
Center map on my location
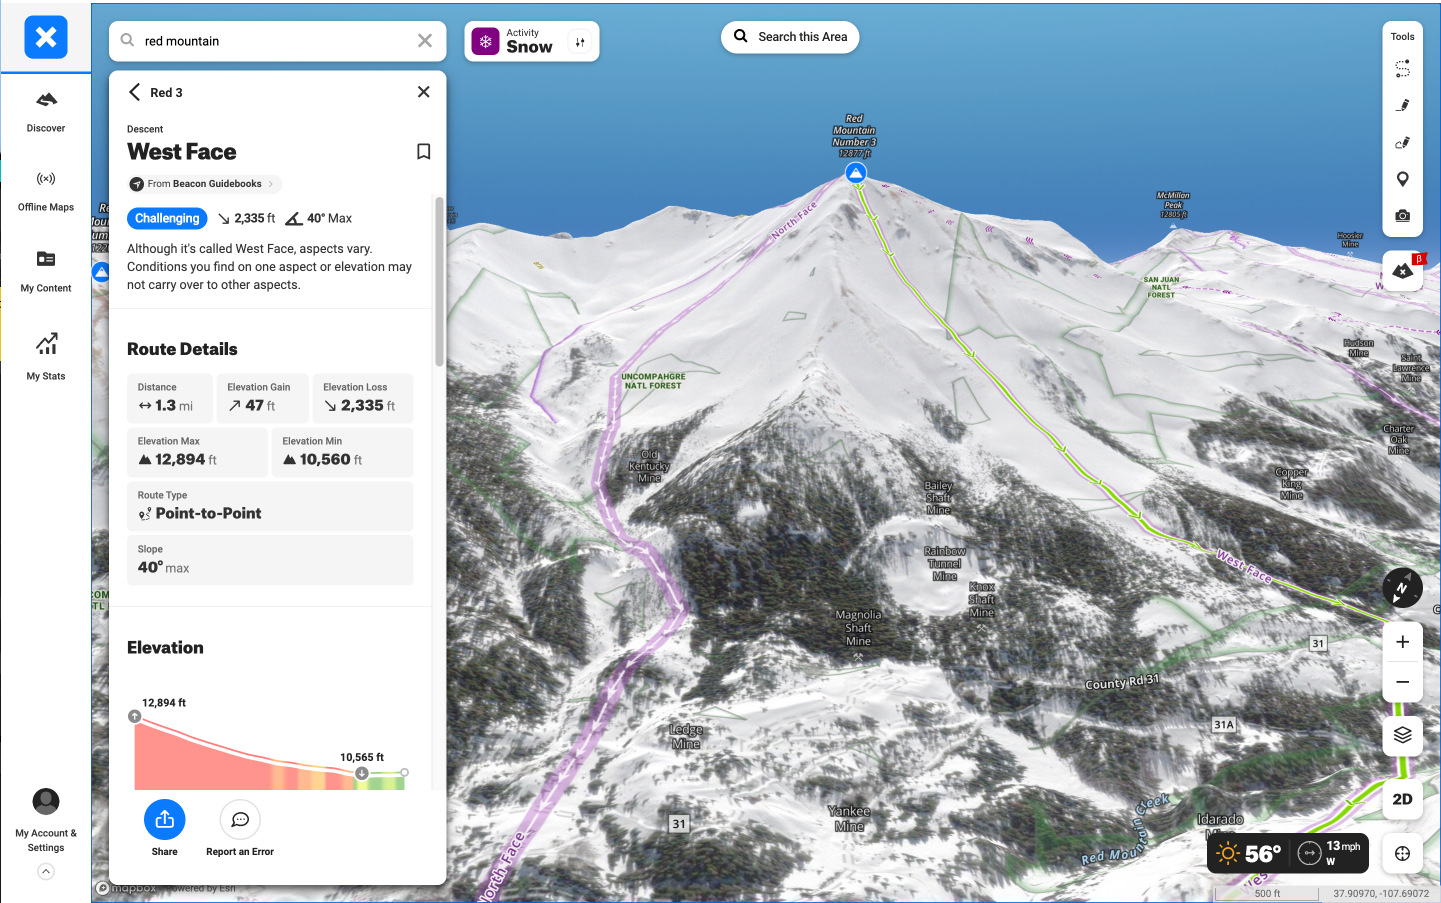tap(1402, 853)
